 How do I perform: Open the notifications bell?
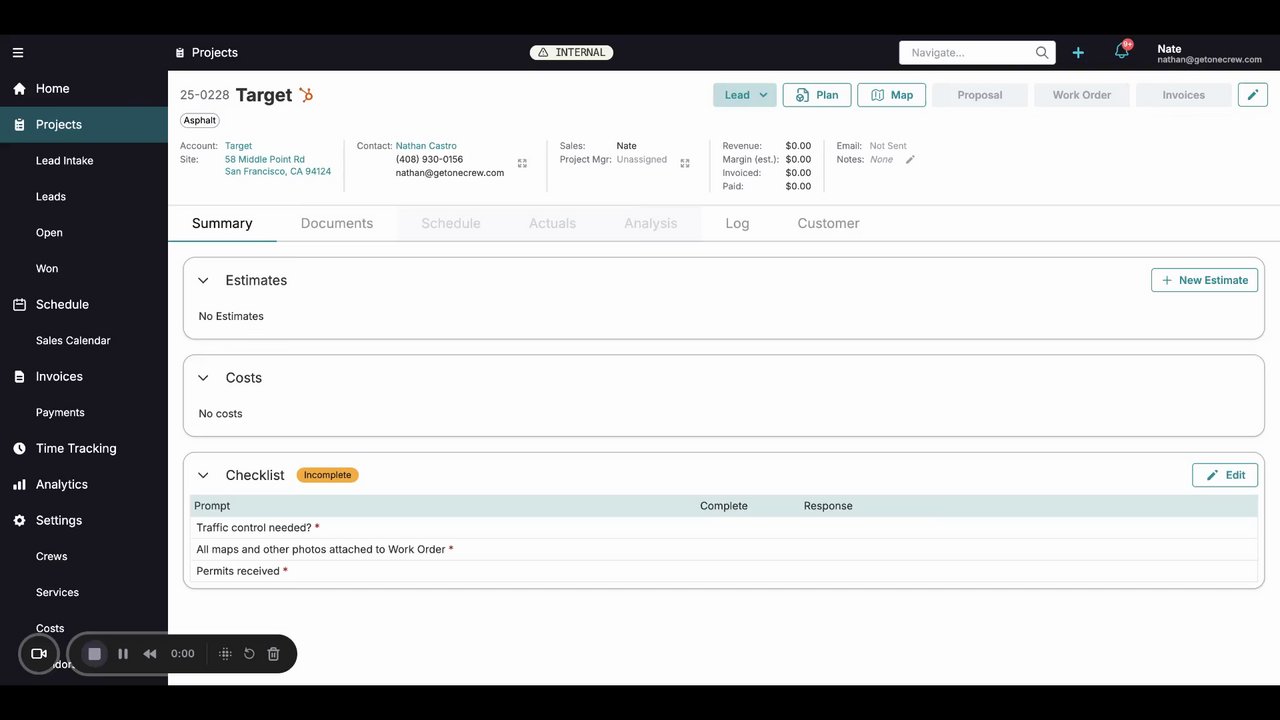tap(1122, 52)
